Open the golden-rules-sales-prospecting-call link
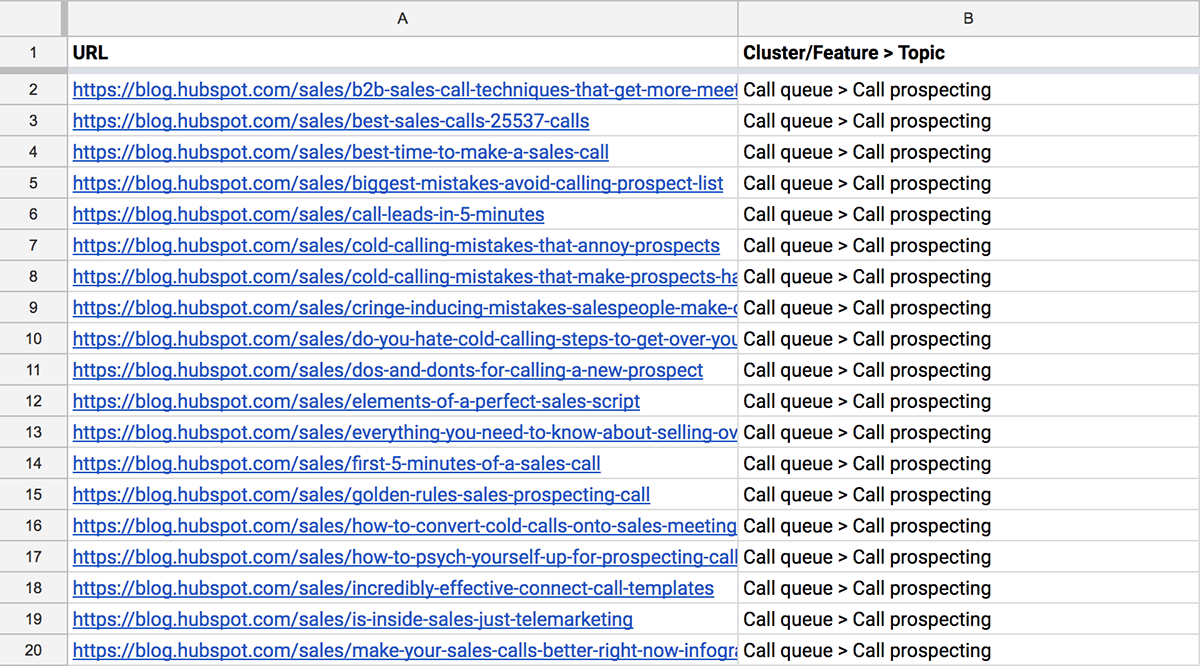1200x666 pixels. [362, 494]
